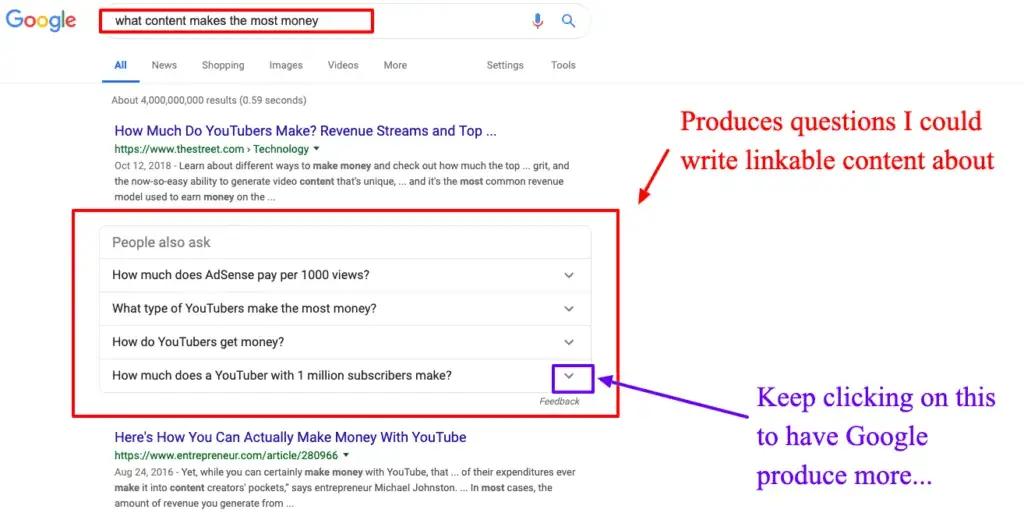Expand 'What type of YouTubers make the most money?'
Screen dimensions: 1024x527
tap(345, 309)
